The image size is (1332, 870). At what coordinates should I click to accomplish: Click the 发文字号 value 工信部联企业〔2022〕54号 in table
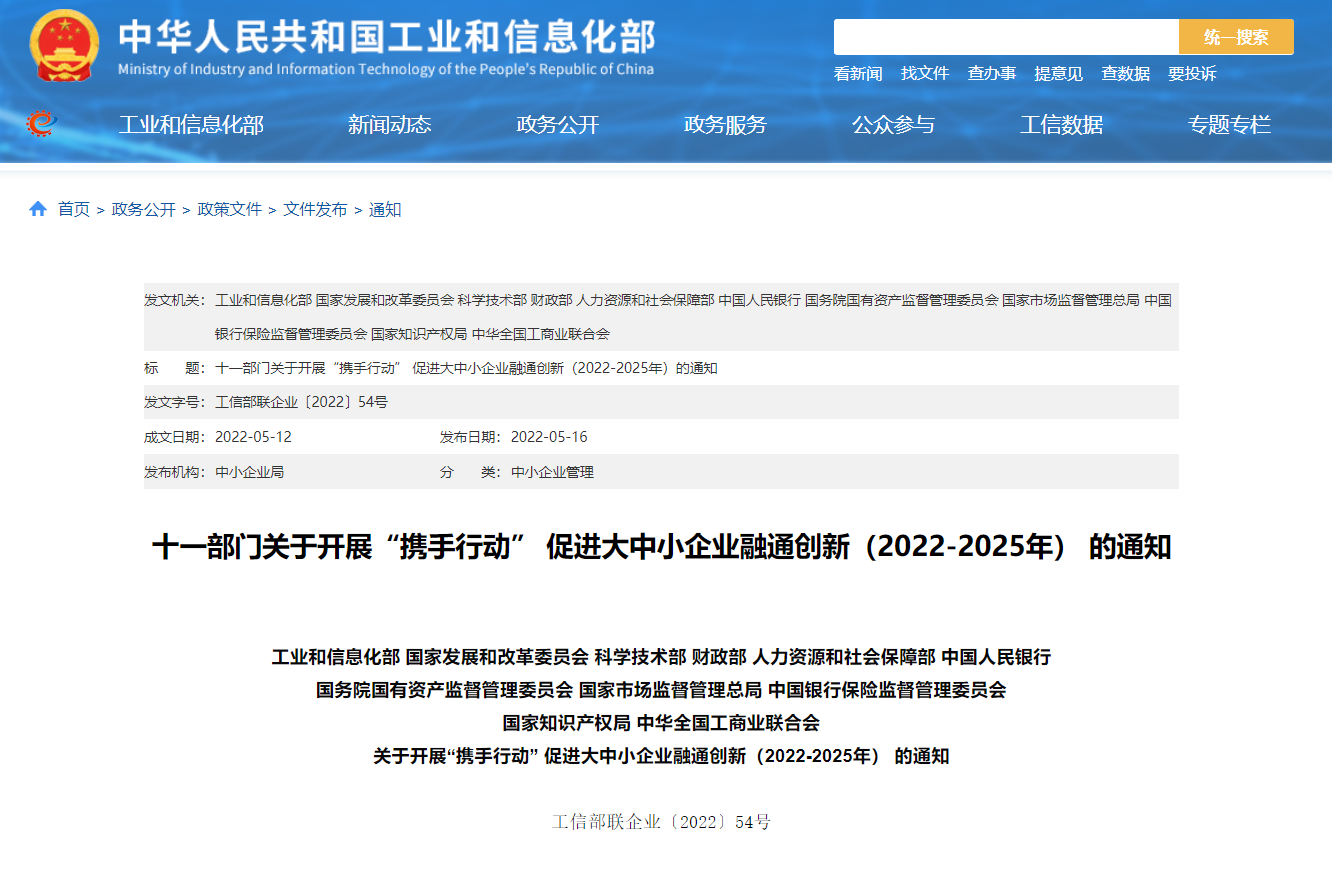(x=301, y=402)
